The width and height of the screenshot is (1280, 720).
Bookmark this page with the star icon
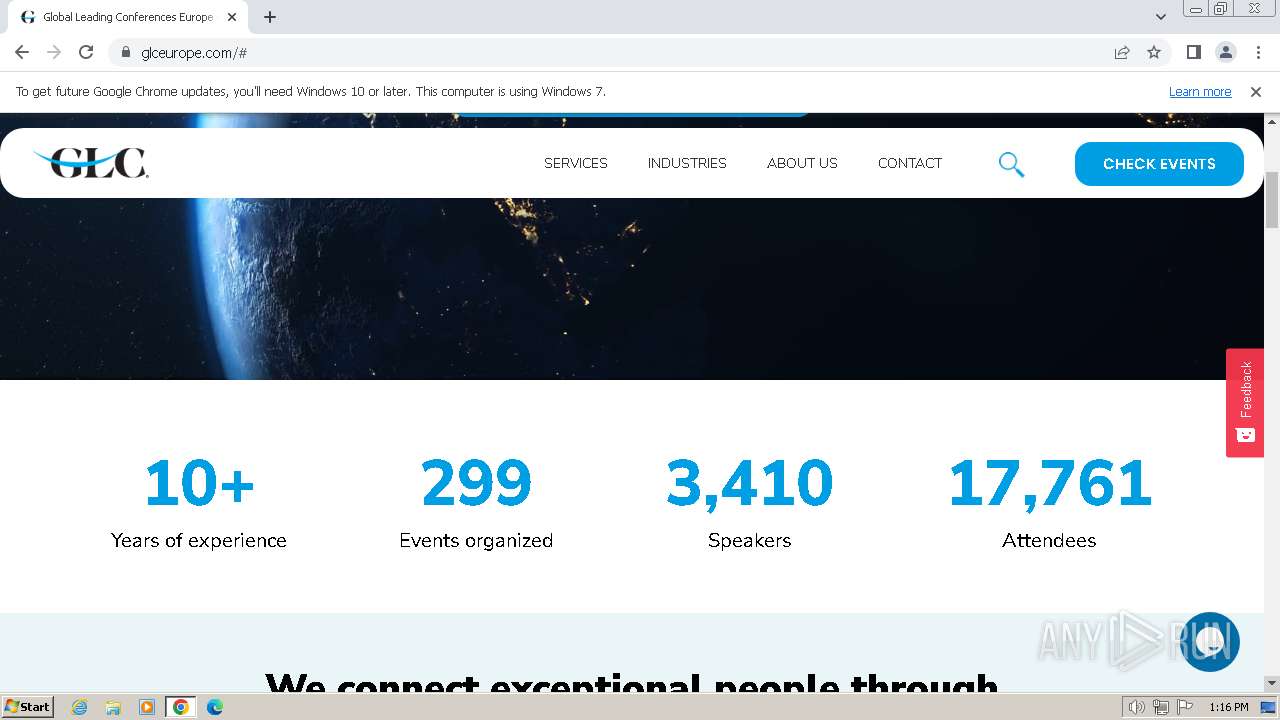click(1154, 52)
